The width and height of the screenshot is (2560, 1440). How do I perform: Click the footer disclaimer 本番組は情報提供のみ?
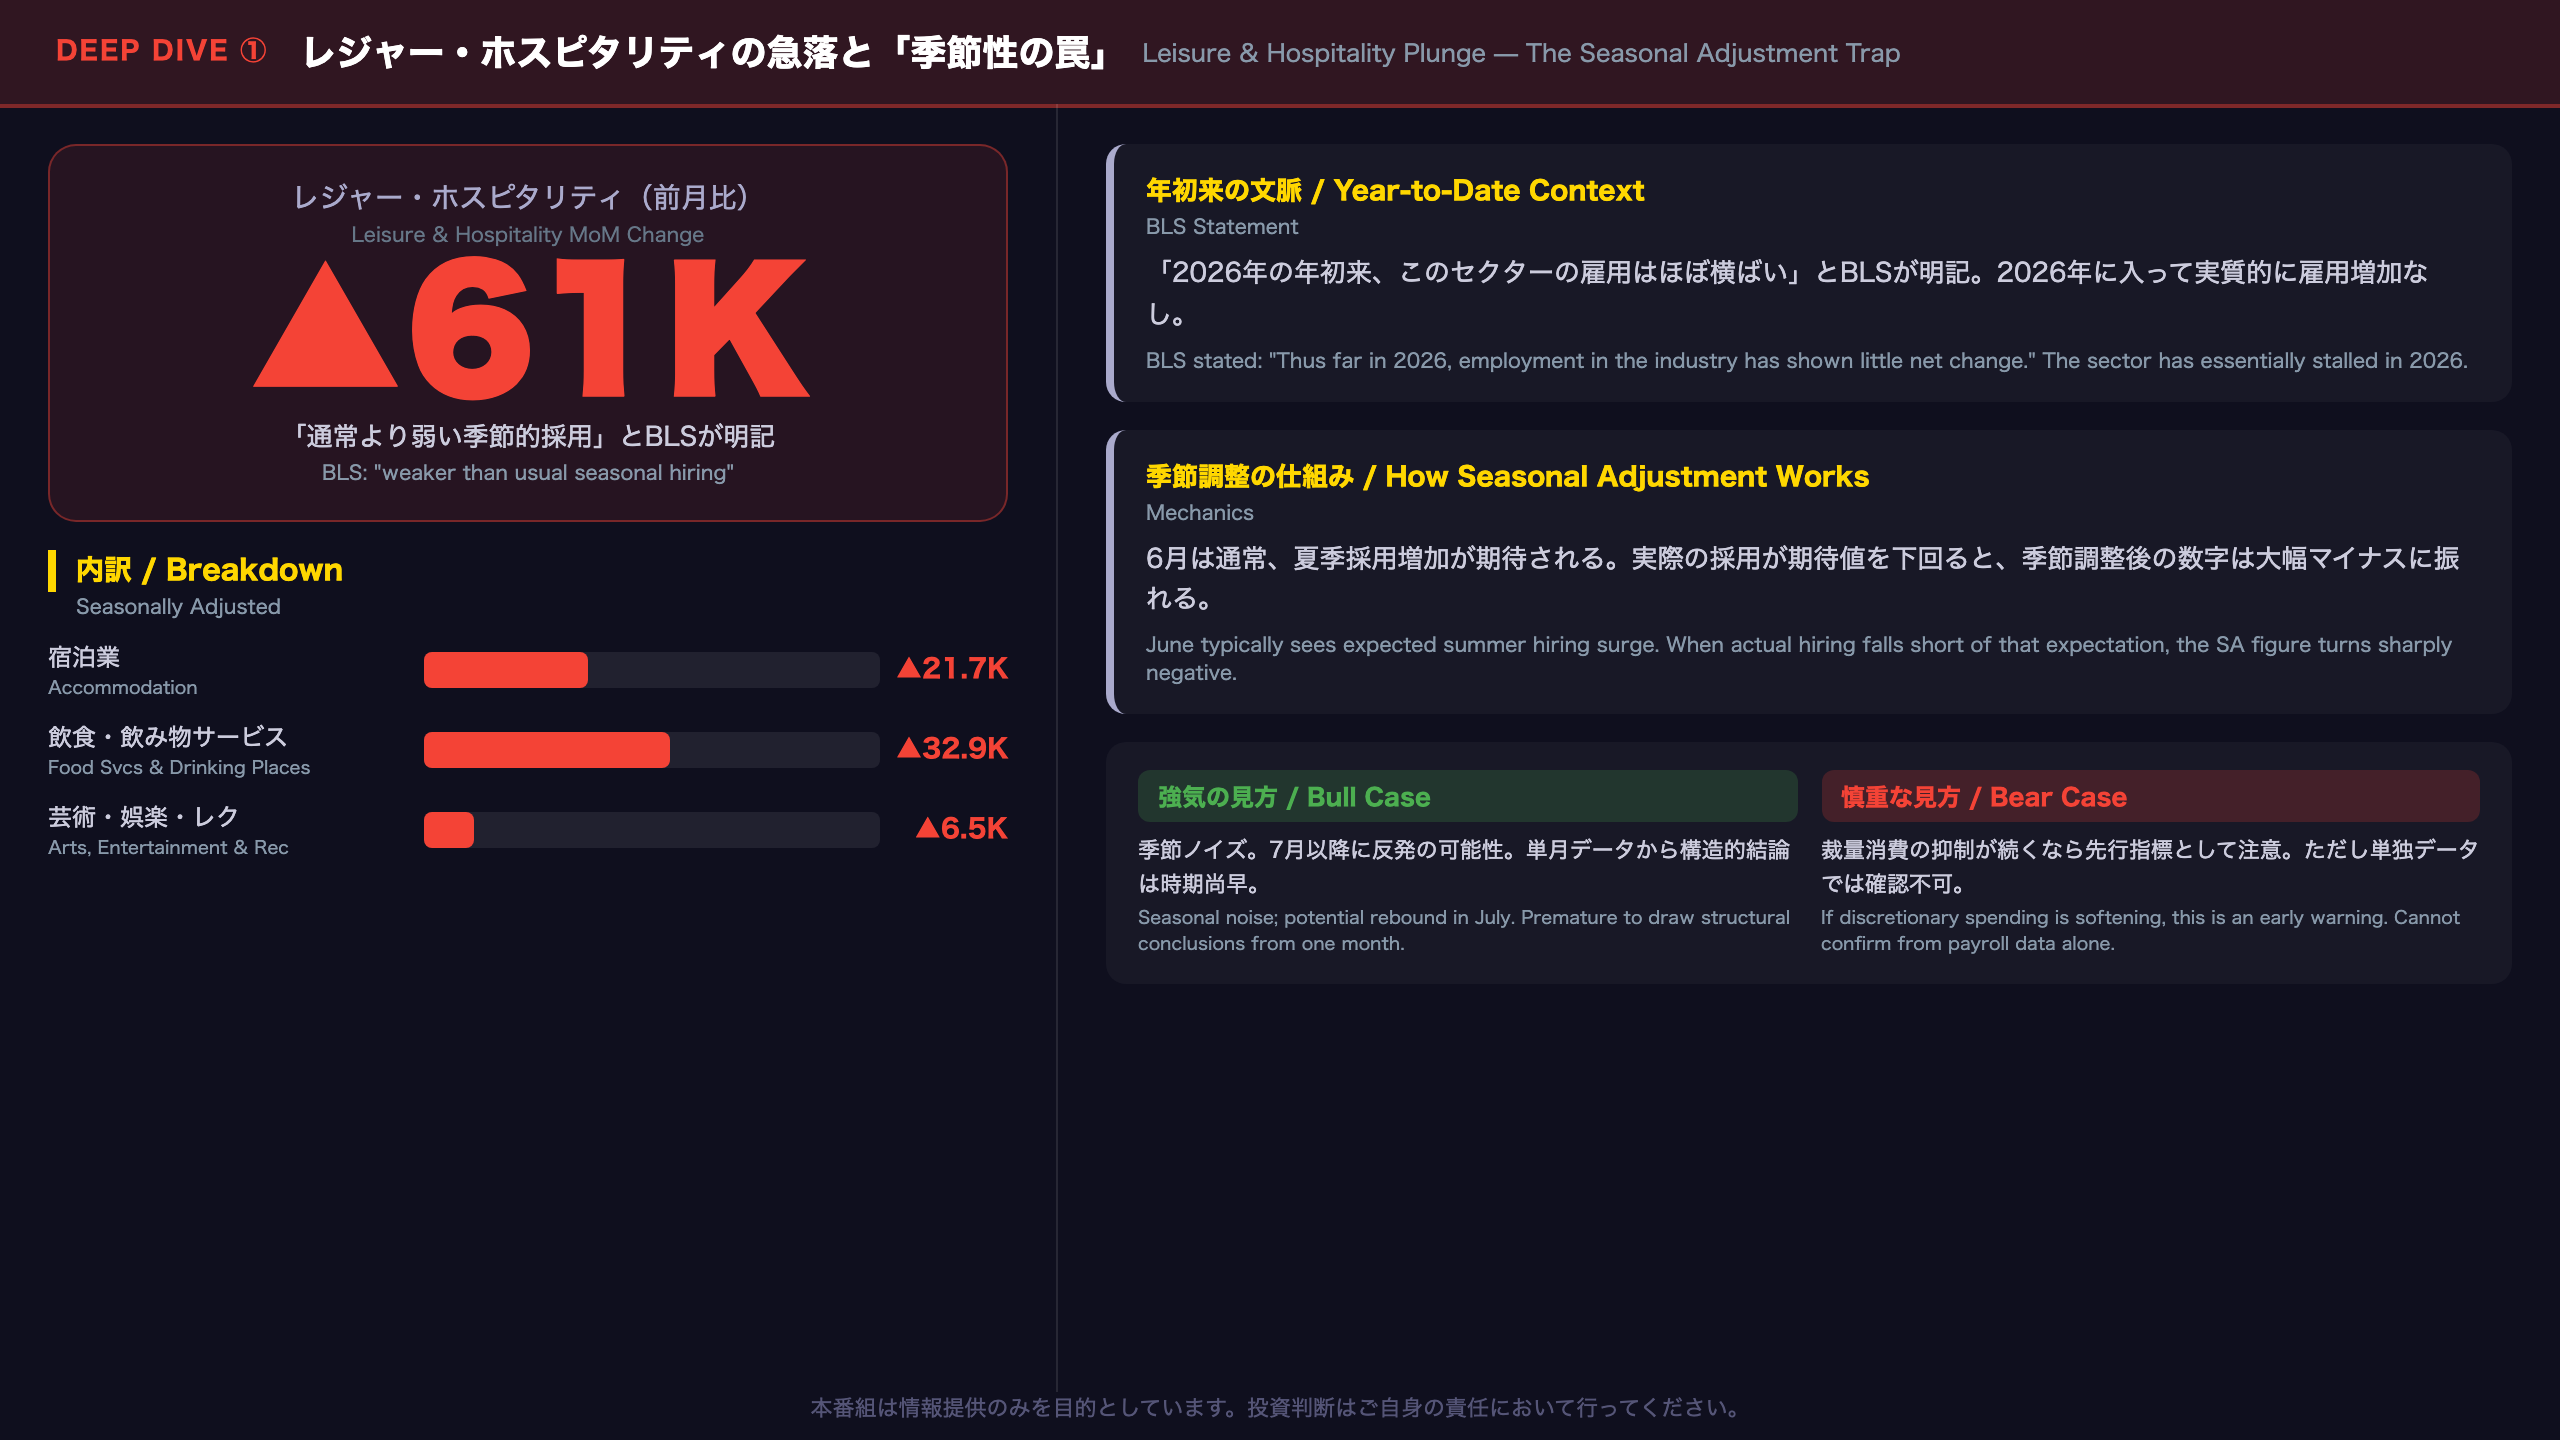click(1279, 1408)
